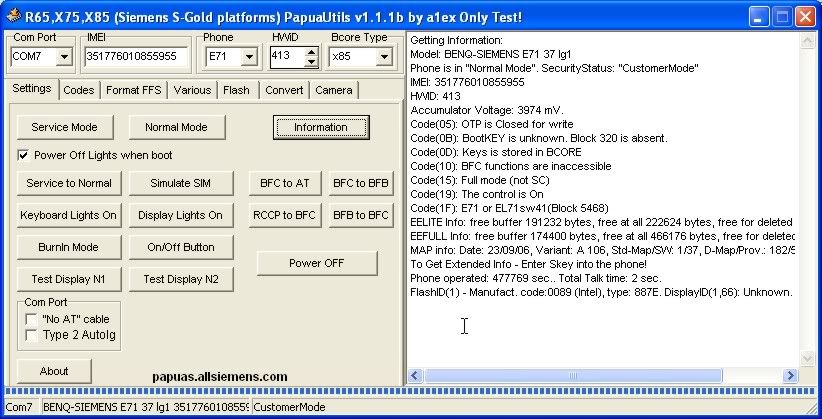822x419 pixels.
Task: Click the BFB to BFC button
Action: (361, 216)
